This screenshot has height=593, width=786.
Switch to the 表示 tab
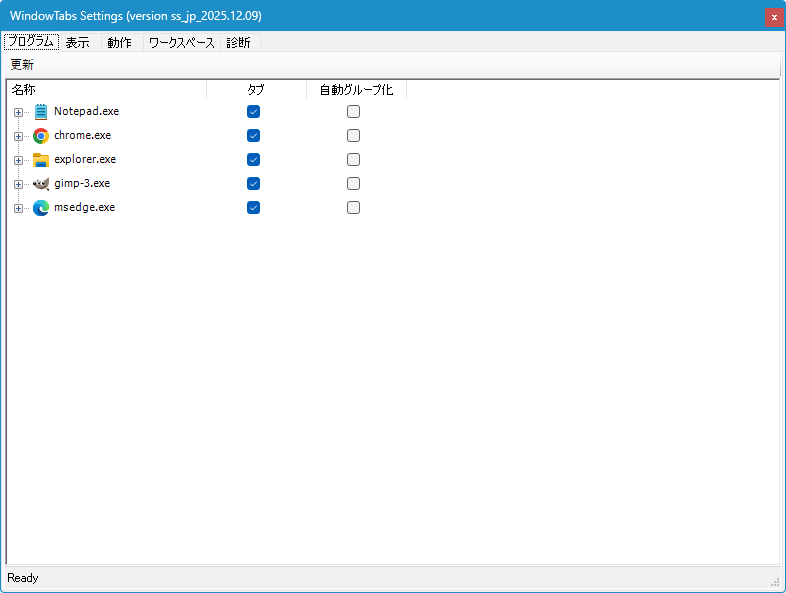click(78, 43)
